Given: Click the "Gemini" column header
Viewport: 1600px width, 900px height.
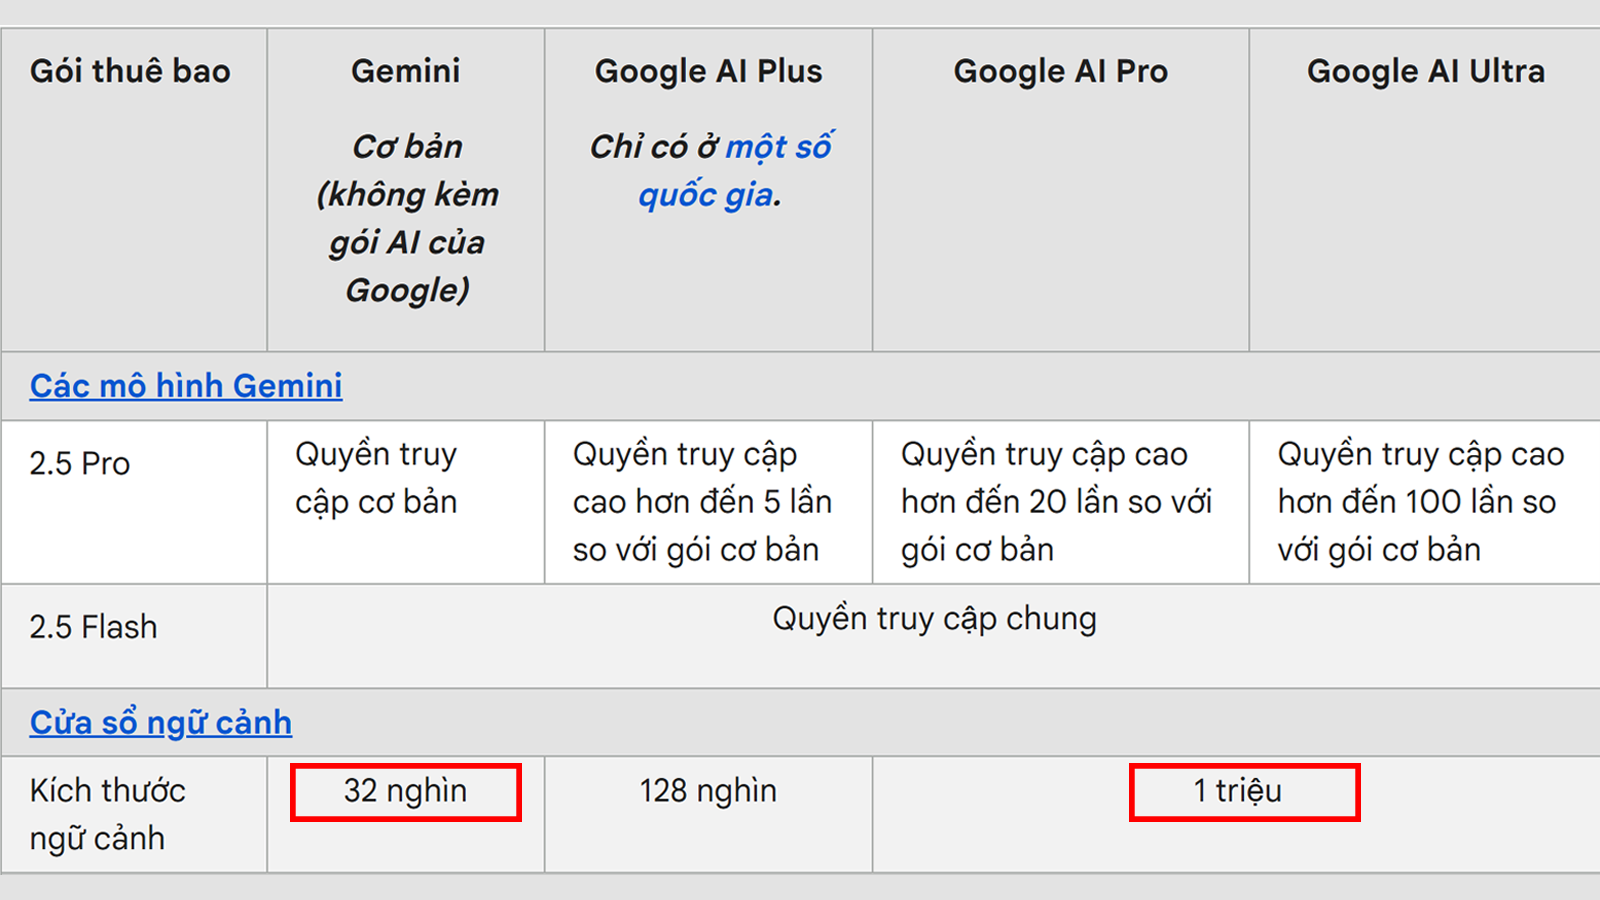Looking at the screenshot, I should [406, 72].
